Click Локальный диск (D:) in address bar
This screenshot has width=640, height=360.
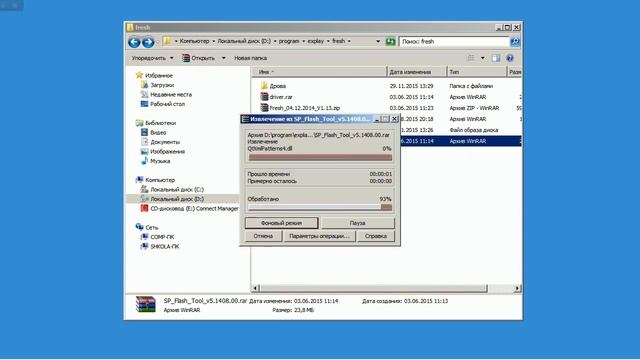click(244, 41)
